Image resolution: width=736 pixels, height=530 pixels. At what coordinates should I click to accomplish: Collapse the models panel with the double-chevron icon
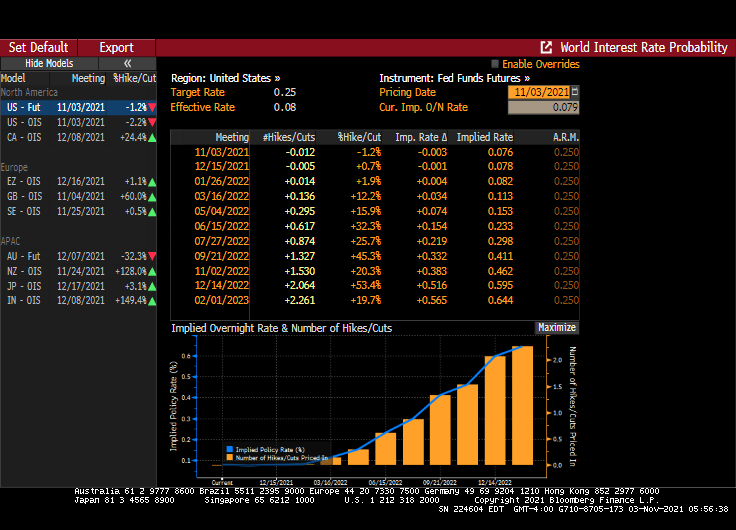pos(128,63)
